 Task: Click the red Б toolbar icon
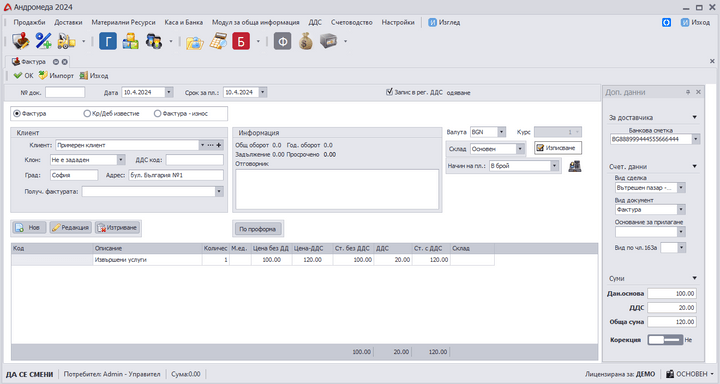pyautogui.click(x=241, y=41)
